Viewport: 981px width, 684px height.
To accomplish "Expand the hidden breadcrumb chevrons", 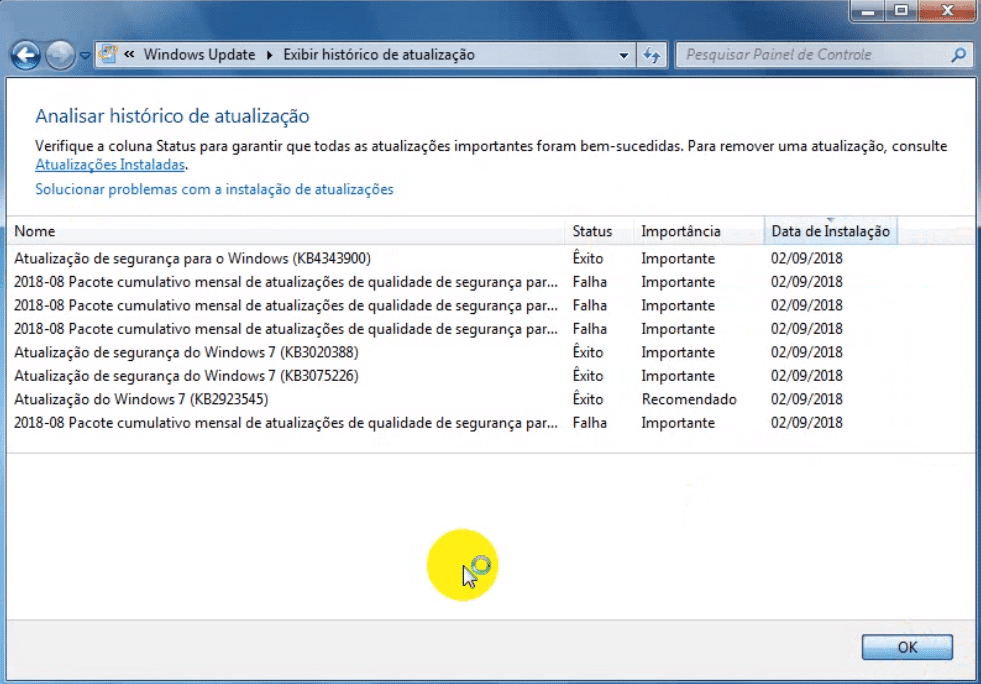I will (x=130, y=54).
